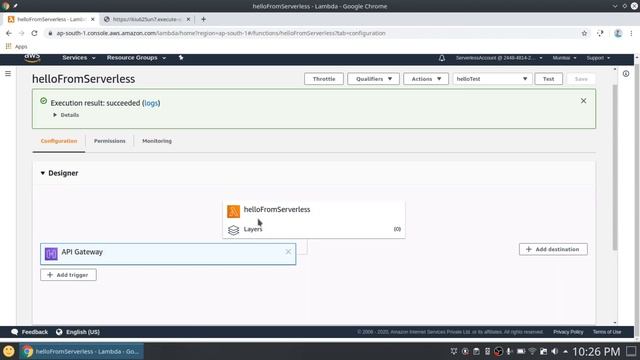Screen dimensions: 640x360
Task: Click Add destination
Action: coord(553,249)
